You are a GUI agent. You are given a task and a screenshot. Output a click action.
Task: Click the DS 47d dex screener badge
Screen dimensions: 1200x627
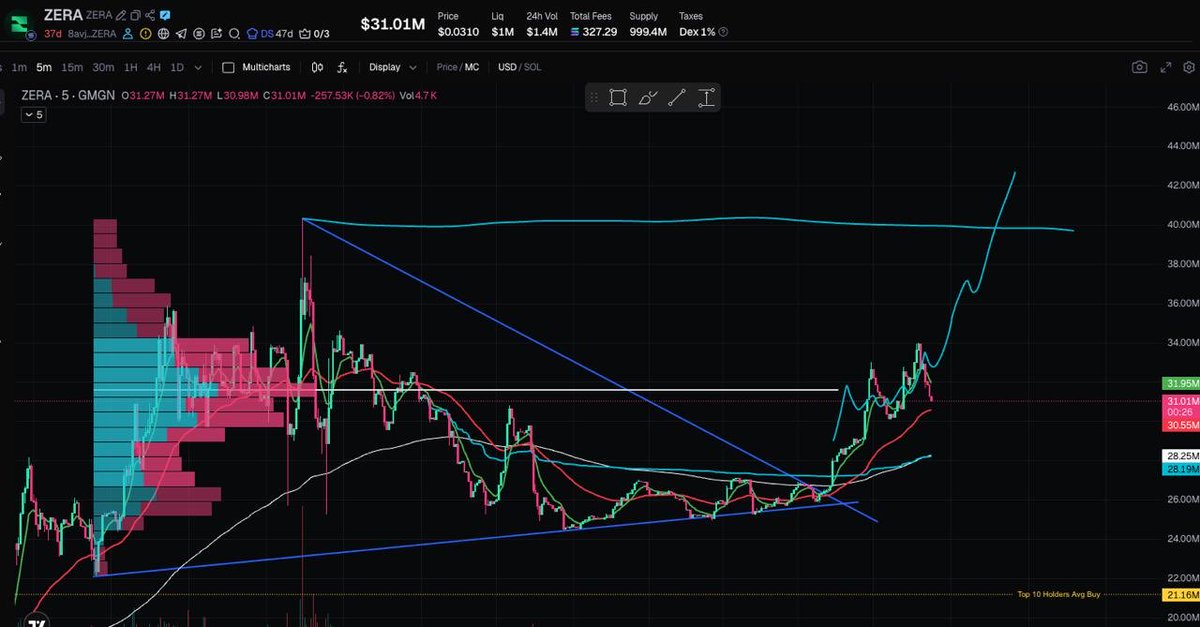270,34
